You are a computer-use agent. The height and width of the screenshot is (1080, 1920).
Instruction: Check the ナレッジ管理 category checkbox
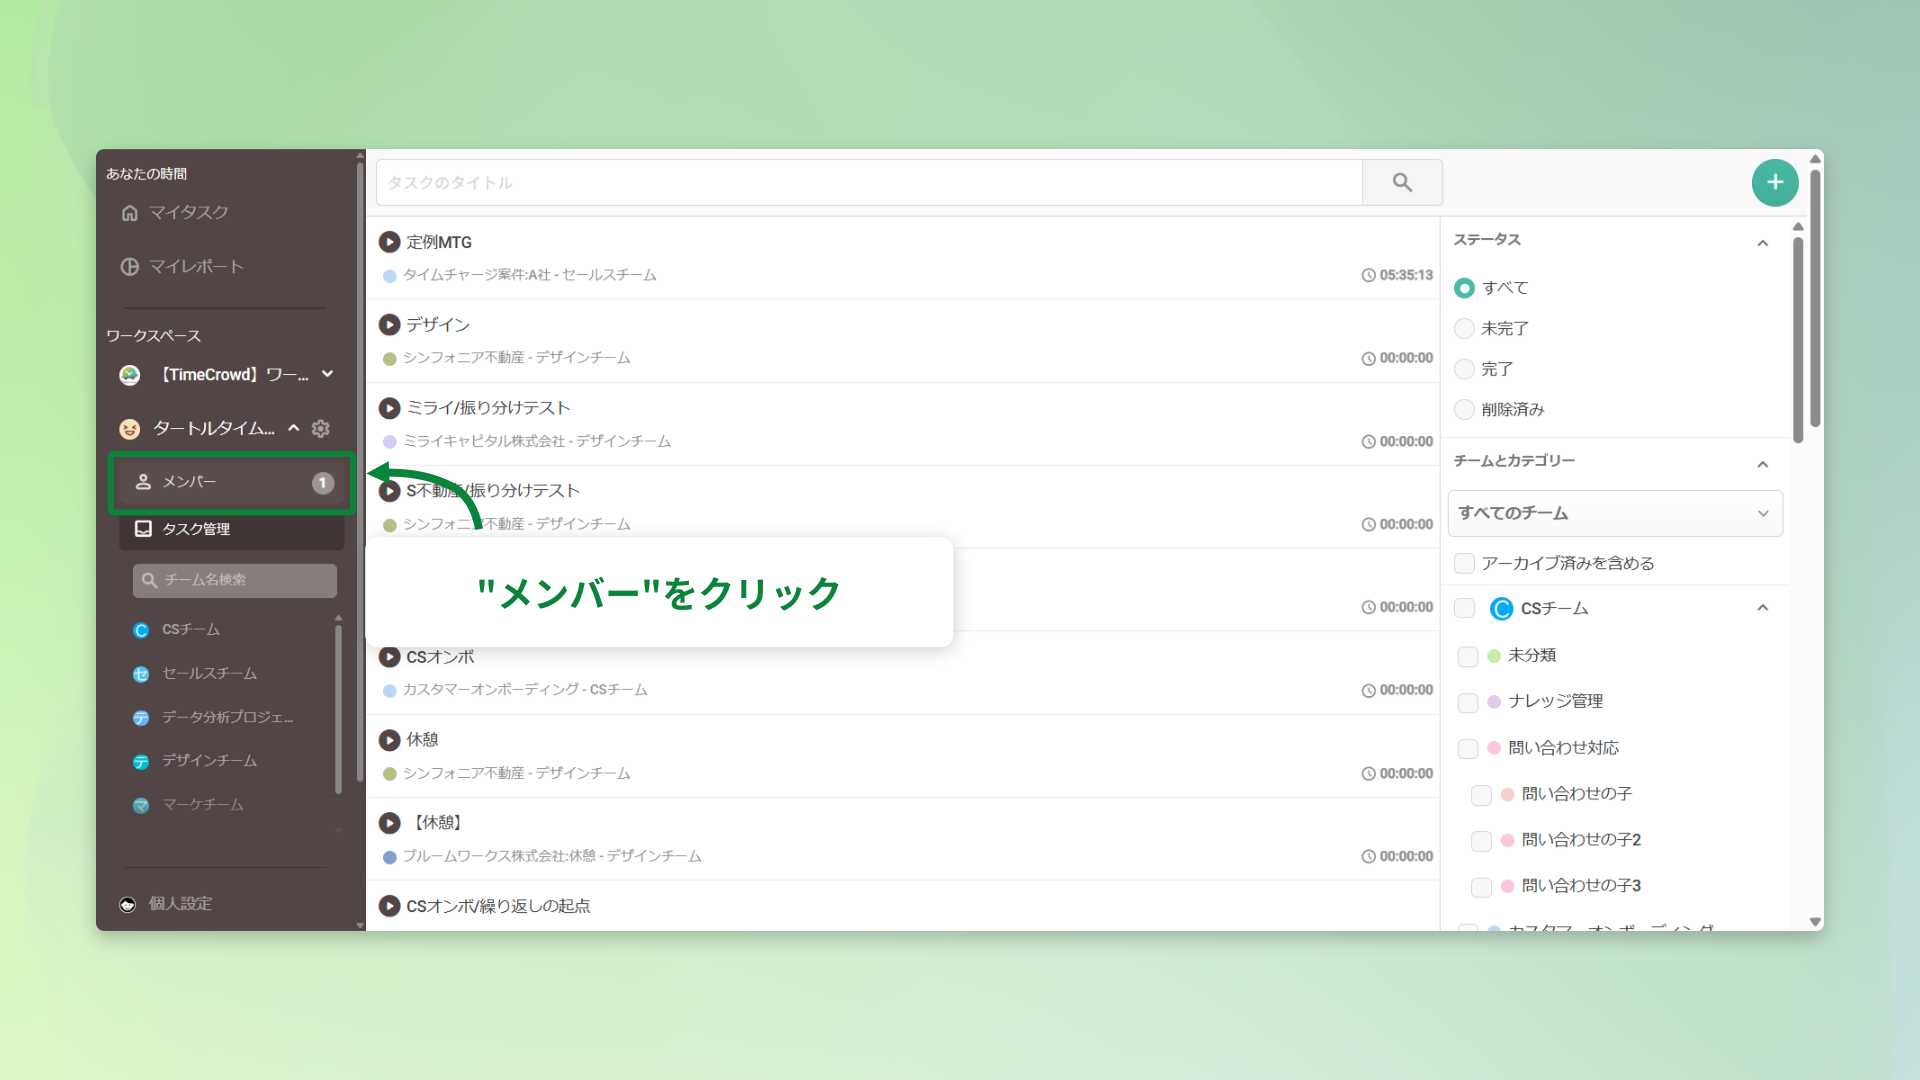1468,702
